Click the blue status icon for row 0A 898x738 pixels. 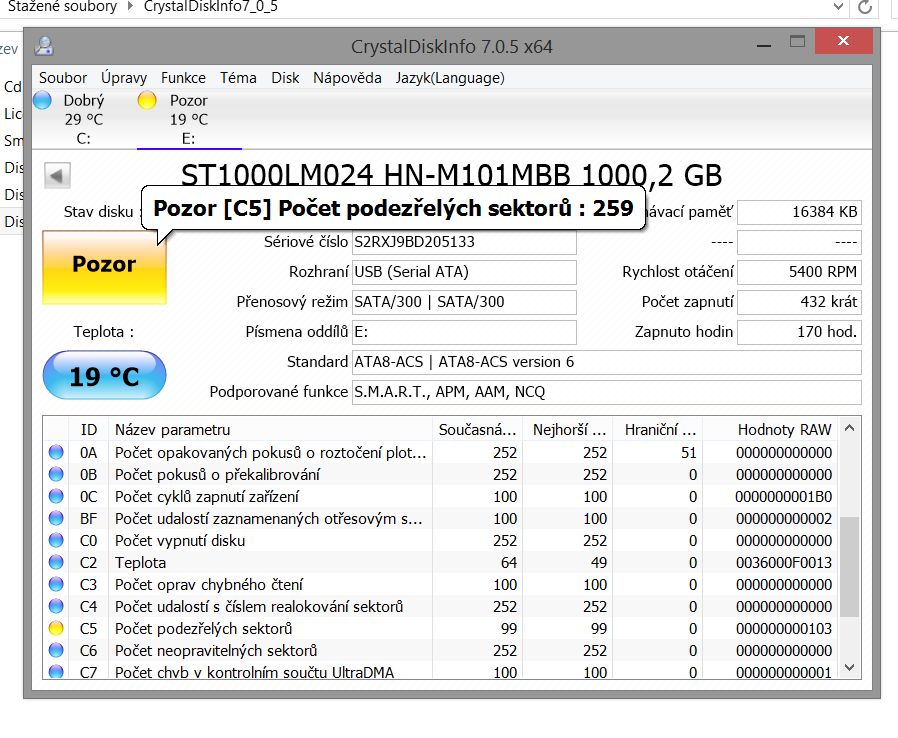(x=56, y=452)
